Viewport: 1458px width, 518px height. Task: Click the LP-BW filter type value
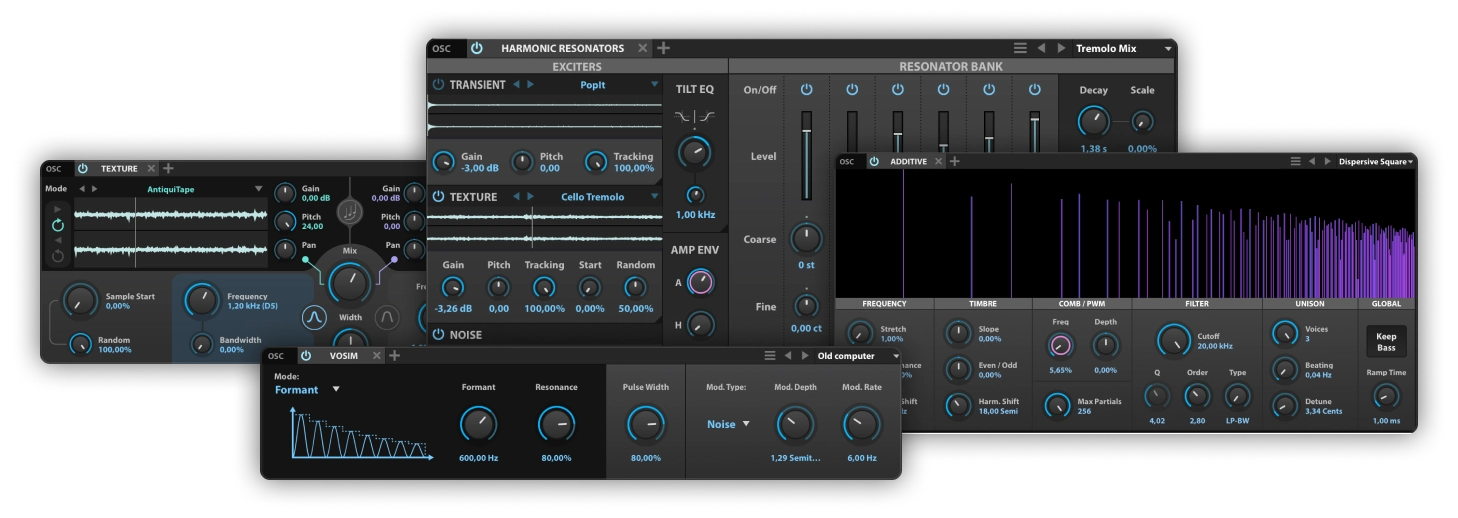[x=1237, y=421]
